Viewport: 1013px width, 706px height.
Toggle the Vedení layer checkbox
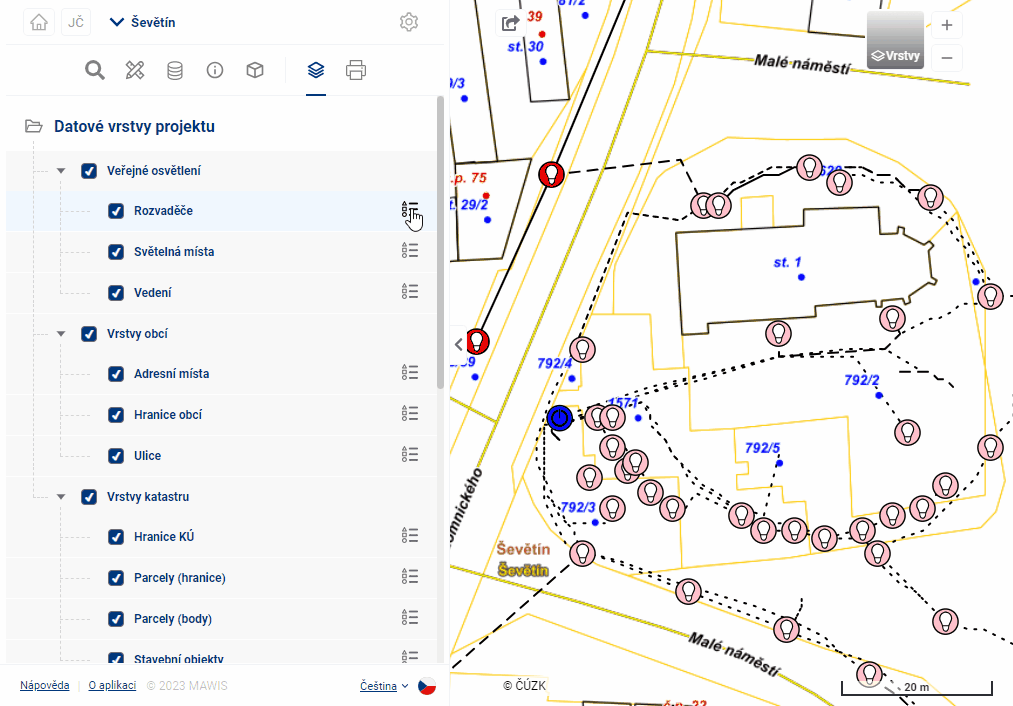tap(116, 293)
